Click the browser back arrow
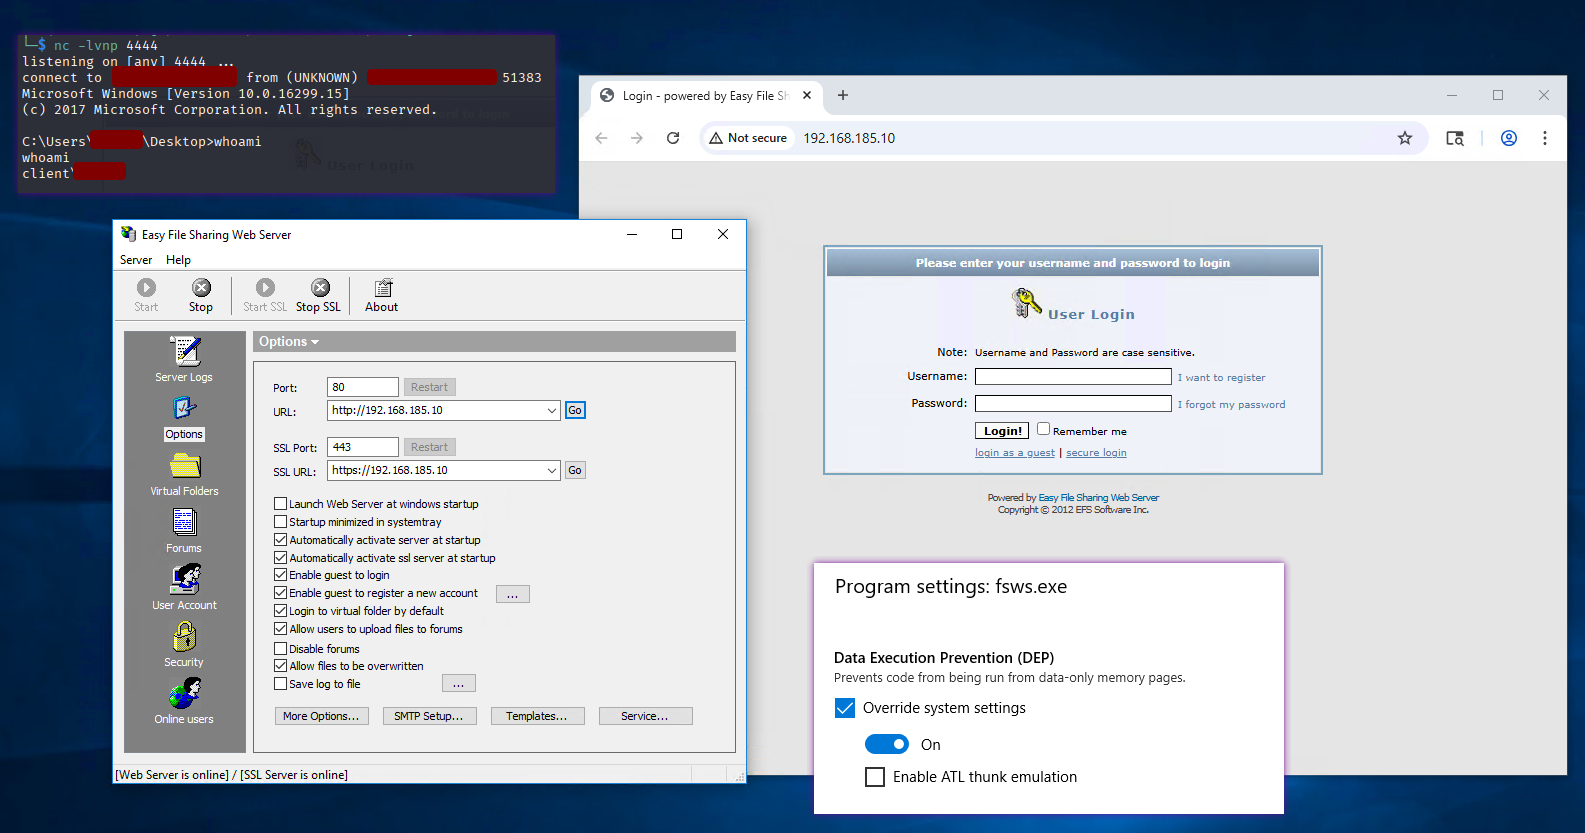Screen dimensions: 1585x833 601,138
